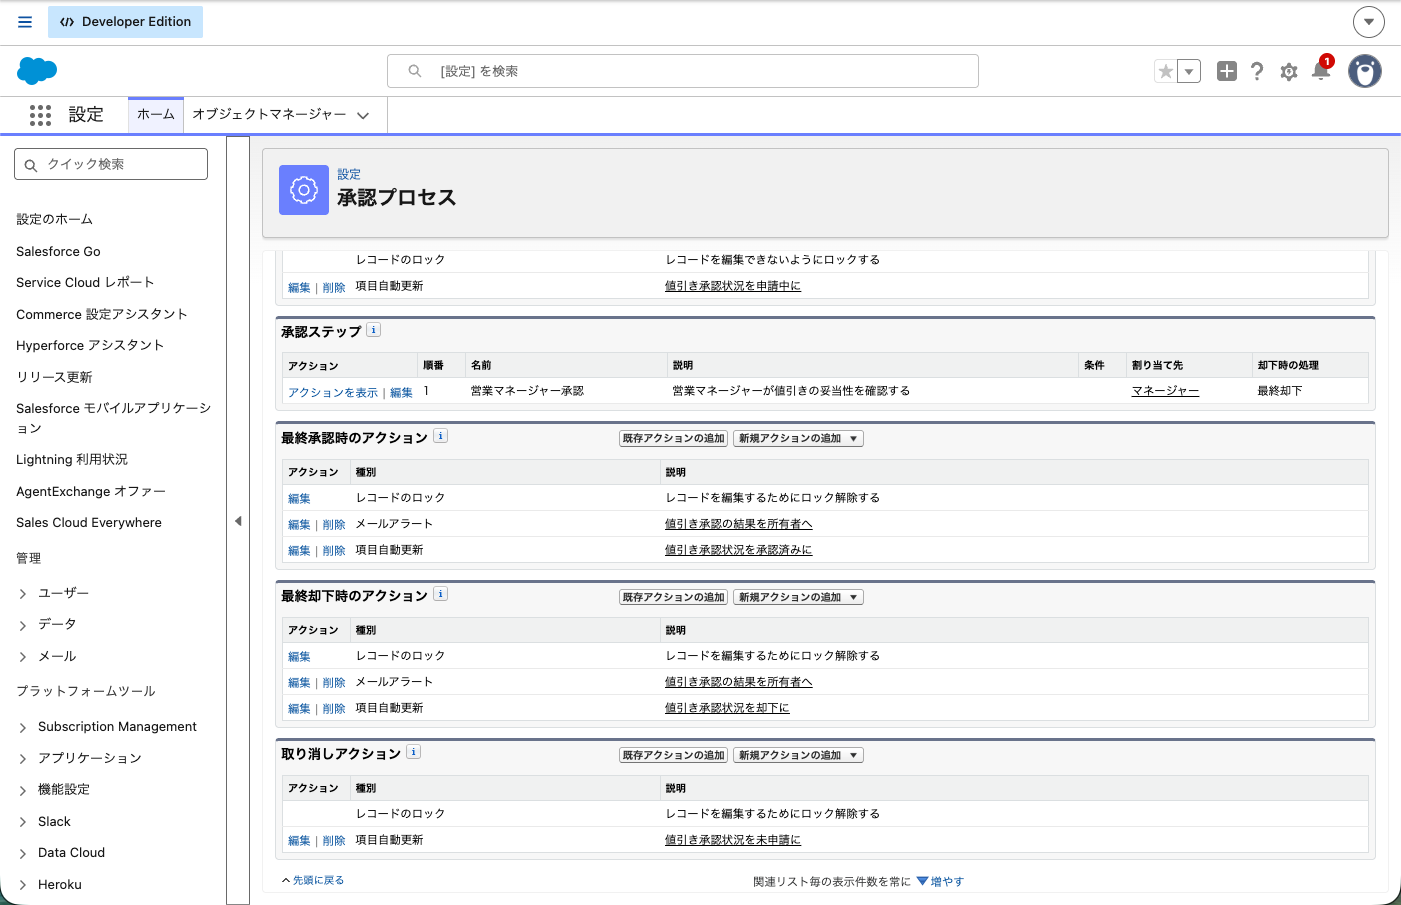Viewport: 1401px width, 905px height.
Task: Select the オブジェクトマネージャー tab
Action: pyautogui.click(x=269, y=115)
